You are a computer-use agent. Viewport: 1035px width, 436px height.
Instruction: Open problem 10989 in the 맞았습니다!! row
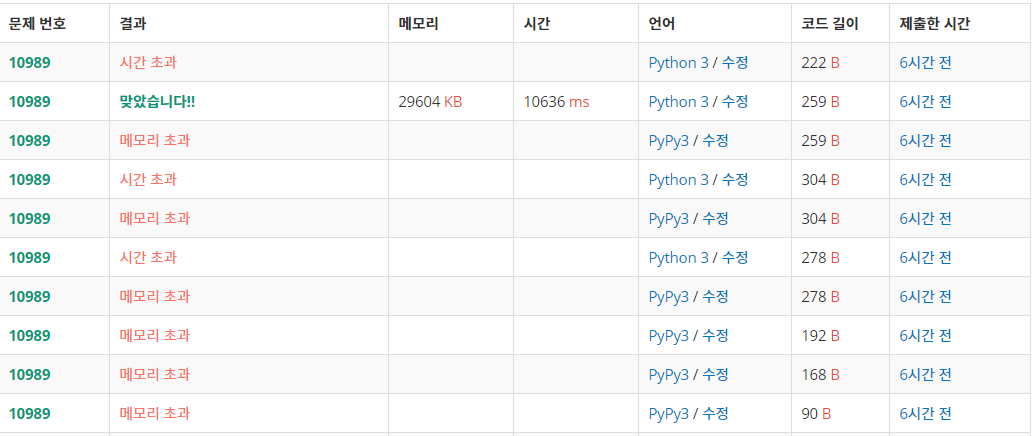[30, 102]
